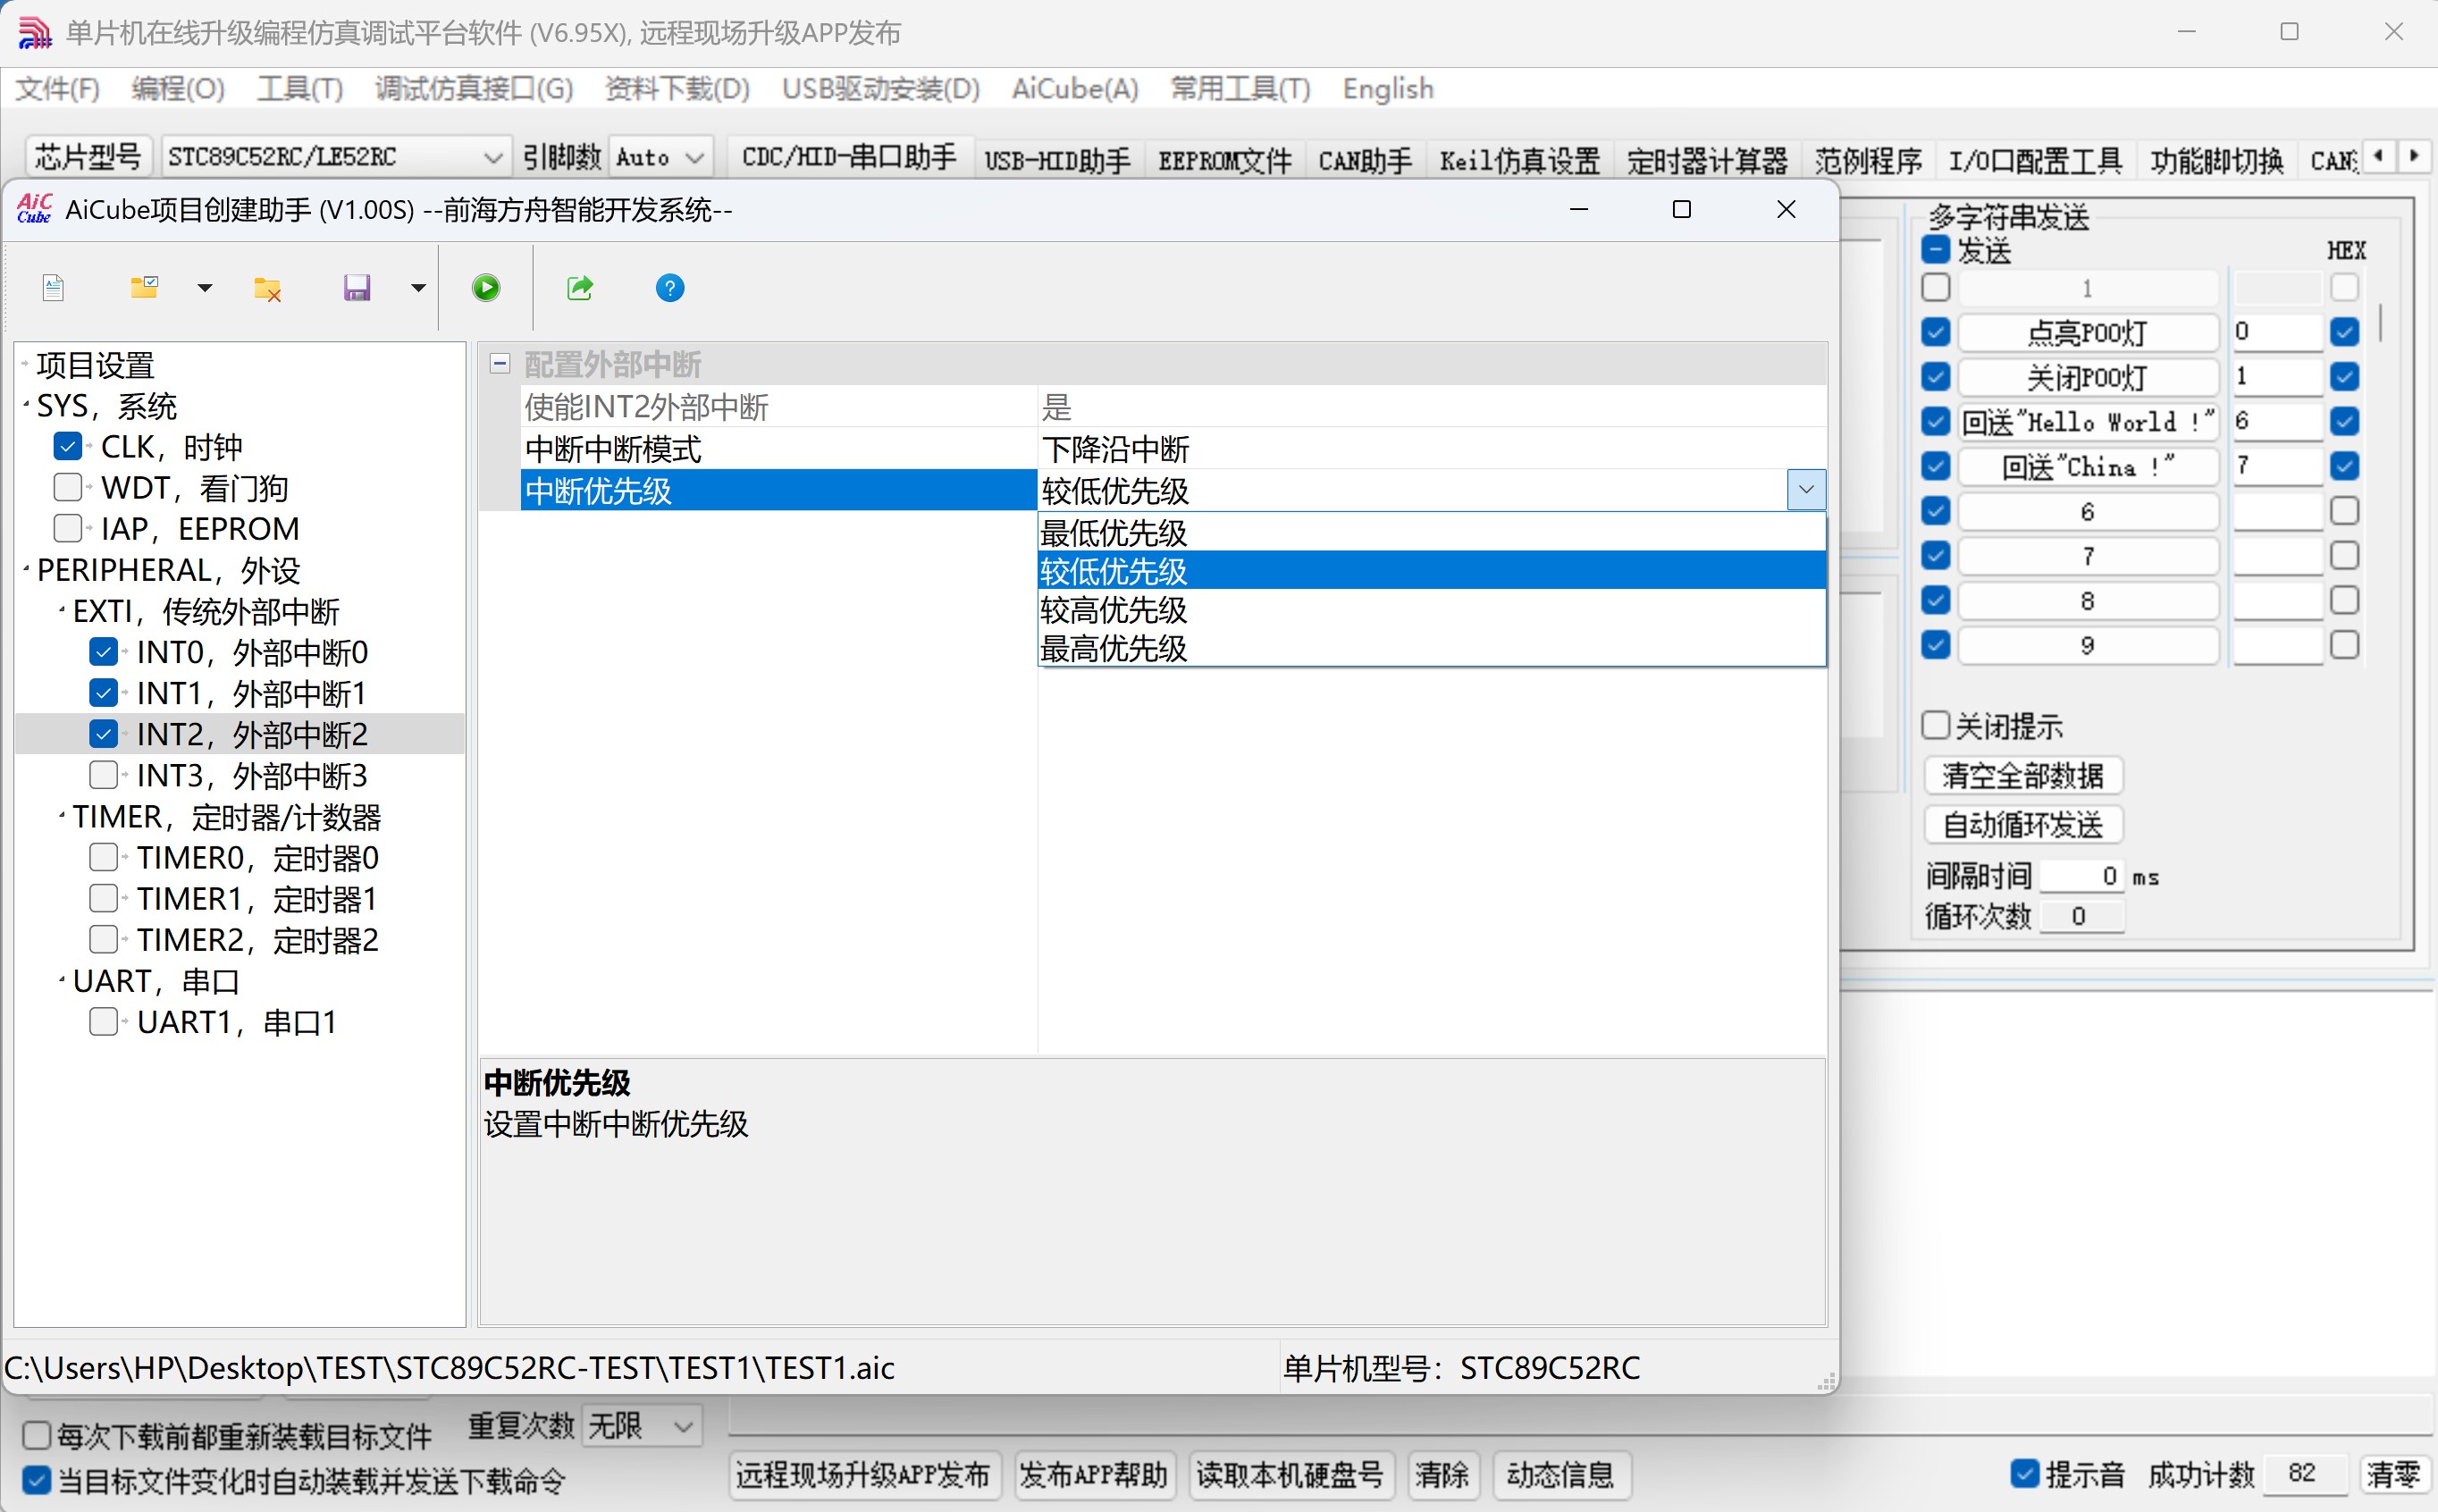Uncheck INT0 外部中断0 checkbox
Screen dimensions: 2438x1512
(104, 652)
